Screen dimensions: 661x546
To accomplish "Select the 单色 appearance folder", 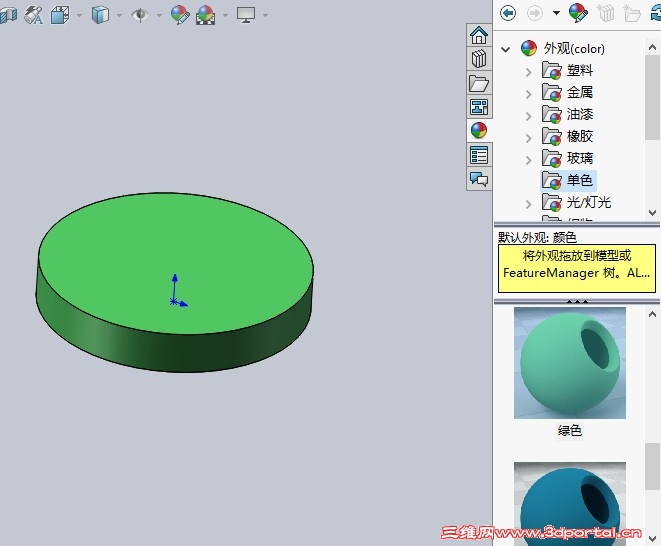I will (x=567, y=180).
